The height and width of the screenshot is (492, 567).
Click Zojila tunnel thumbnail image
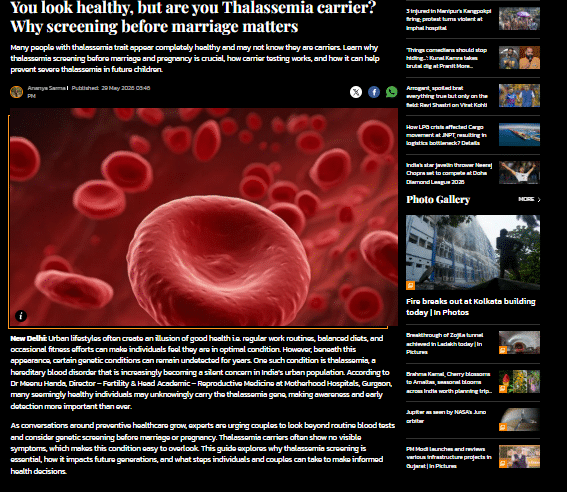(x=519, y=342)
